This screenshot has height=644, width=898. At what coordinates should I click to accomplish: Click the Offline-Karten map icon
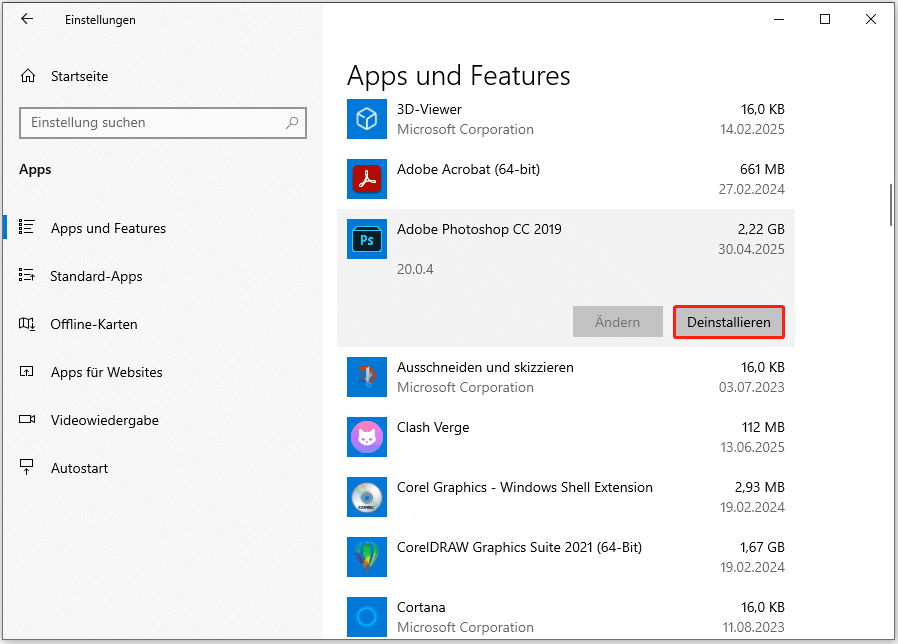[26, 324]
